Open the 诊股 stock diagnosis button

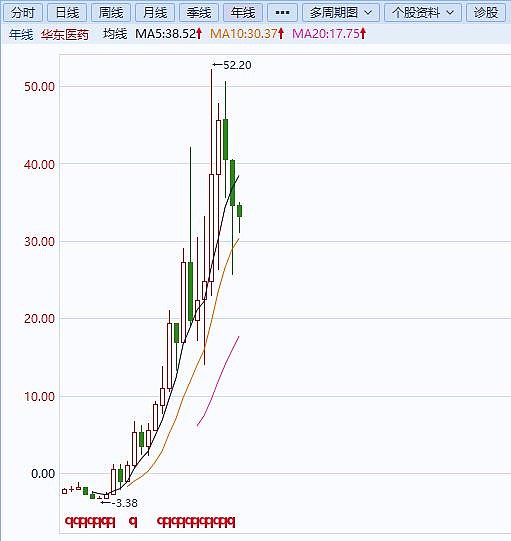coord(486,13)
